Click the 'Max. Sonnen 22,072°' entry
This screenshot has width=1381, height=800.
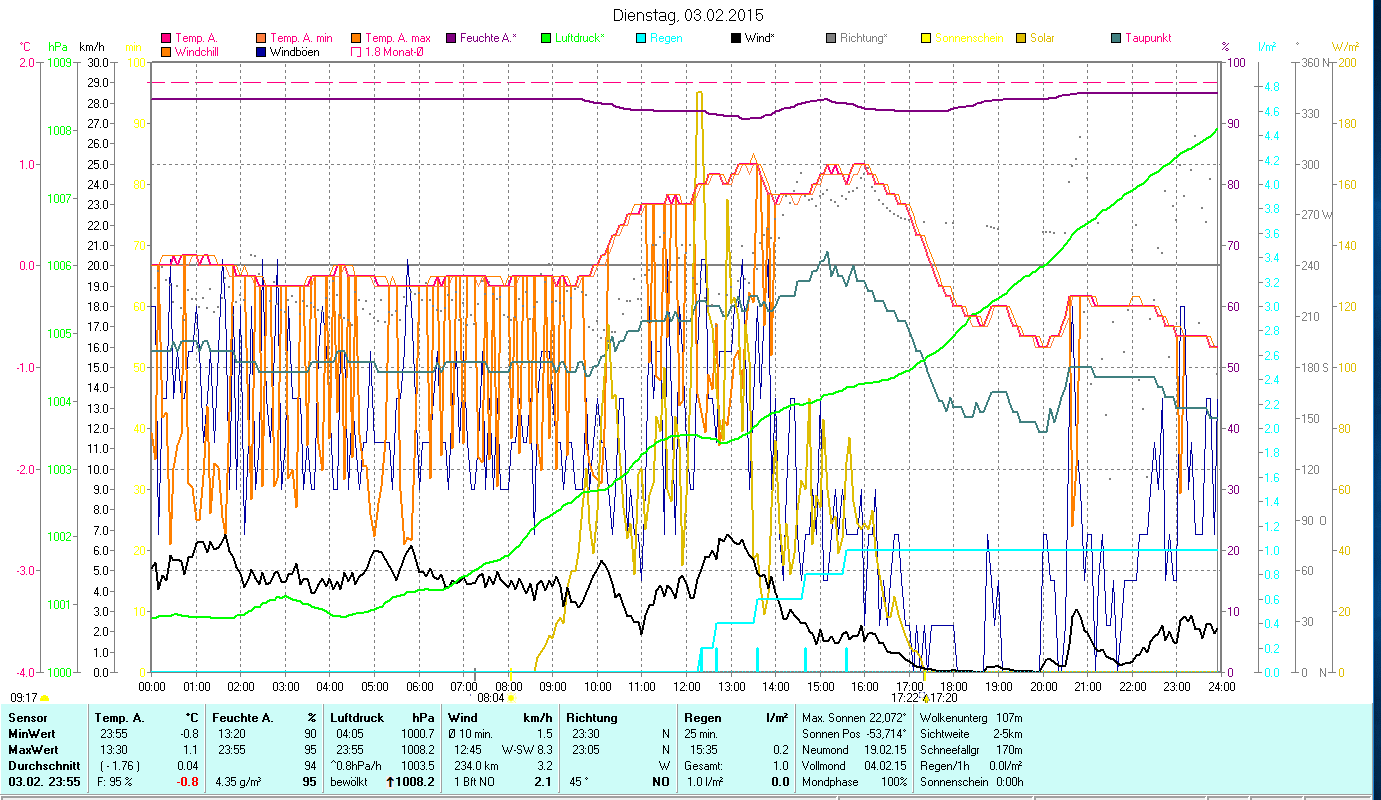click(854, 718)
